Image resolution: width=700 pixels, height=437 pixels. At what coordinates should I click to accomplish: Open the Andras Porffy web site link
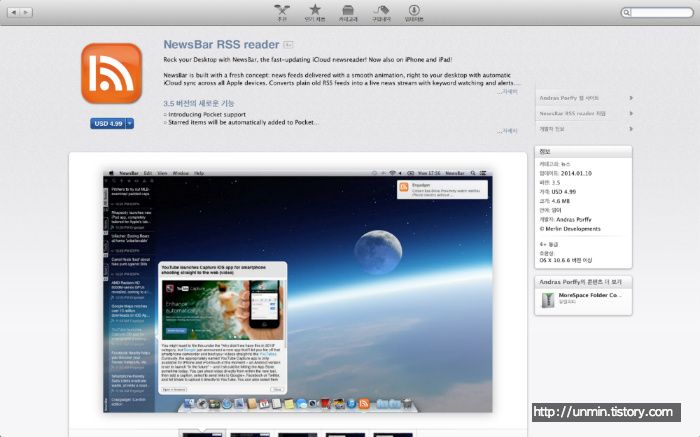569,98
